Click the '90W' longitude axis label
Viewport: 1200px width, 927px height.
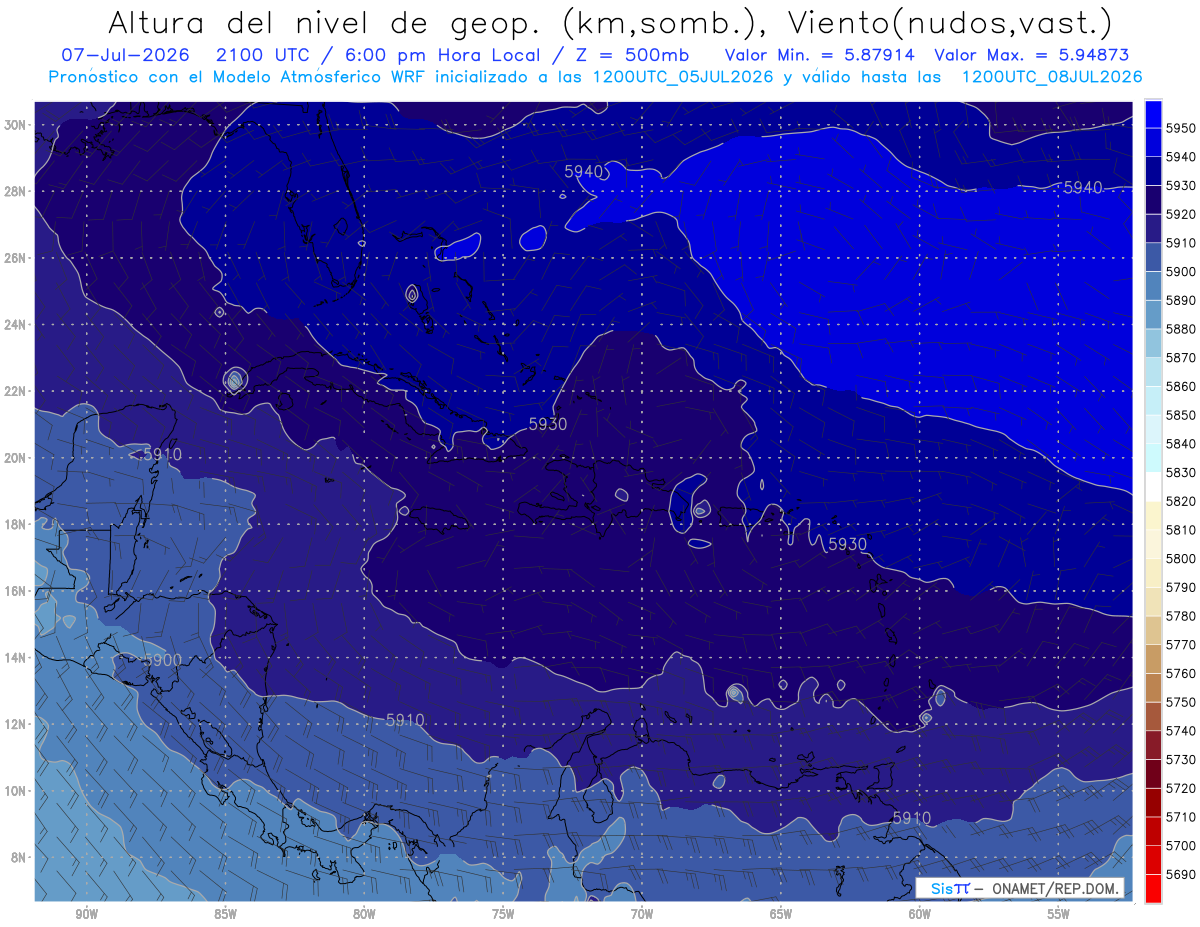(87, 914)
